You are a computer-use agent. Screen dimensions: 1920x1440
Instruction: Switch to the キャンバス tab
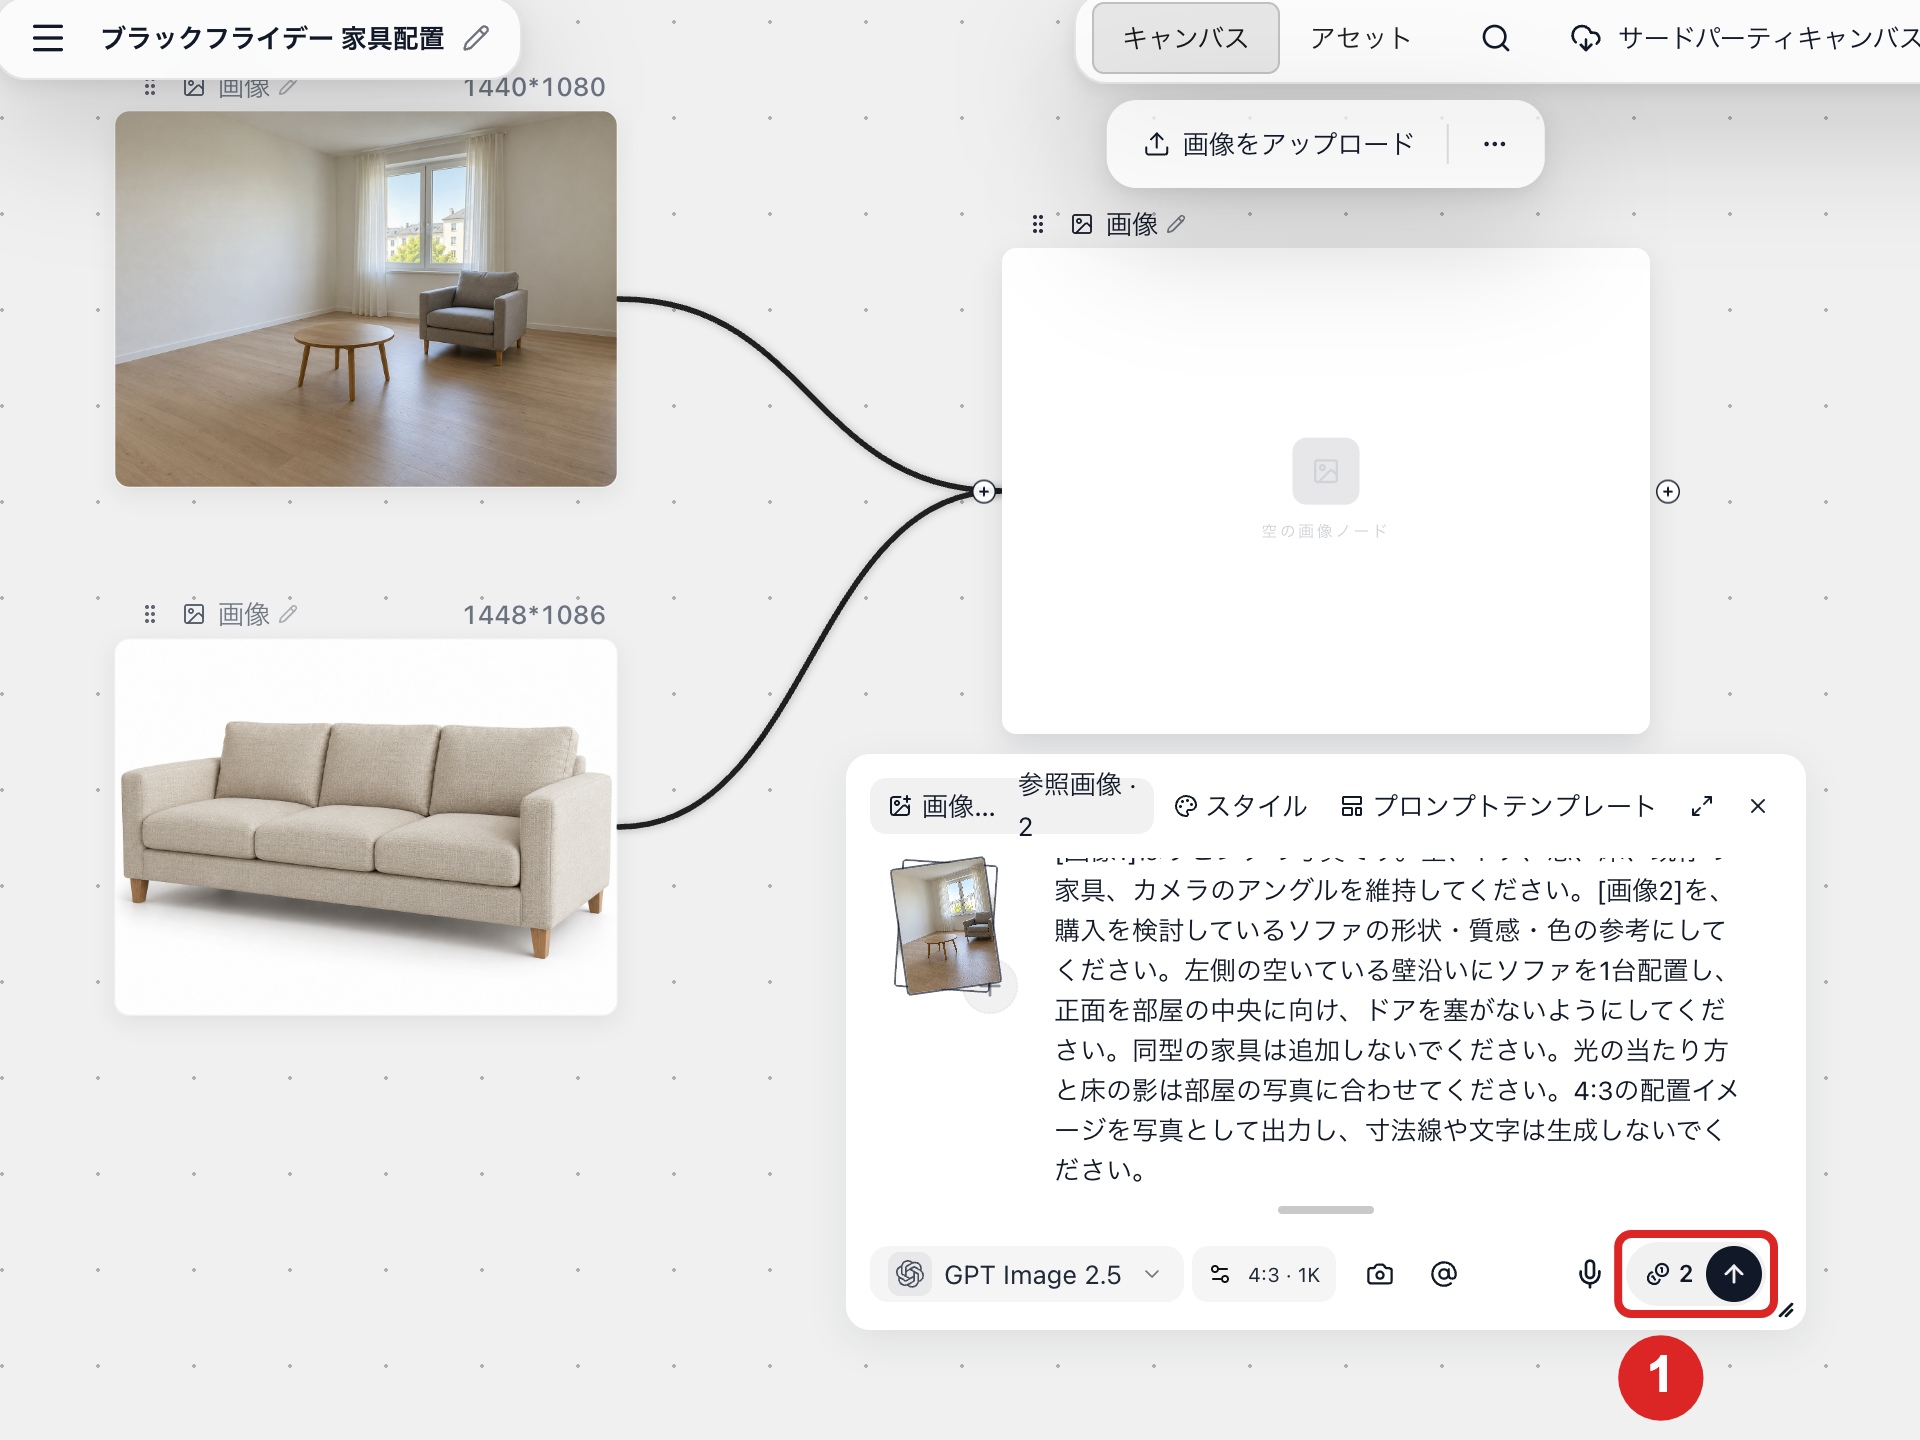tap(1185, 38)
